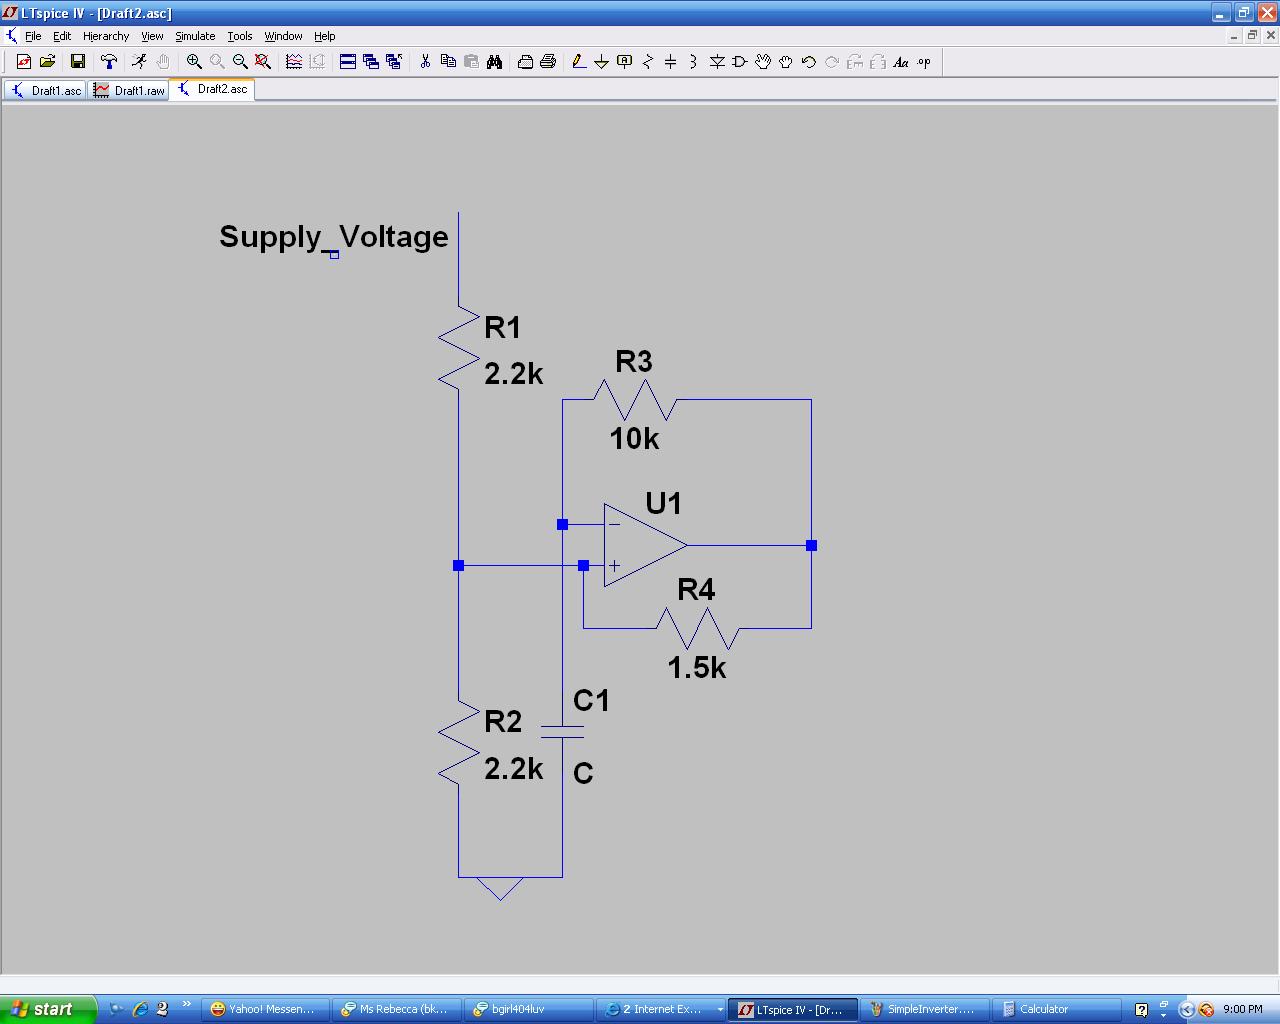
Task: Open the Hierarchy menu
Action: coord(106,36)
